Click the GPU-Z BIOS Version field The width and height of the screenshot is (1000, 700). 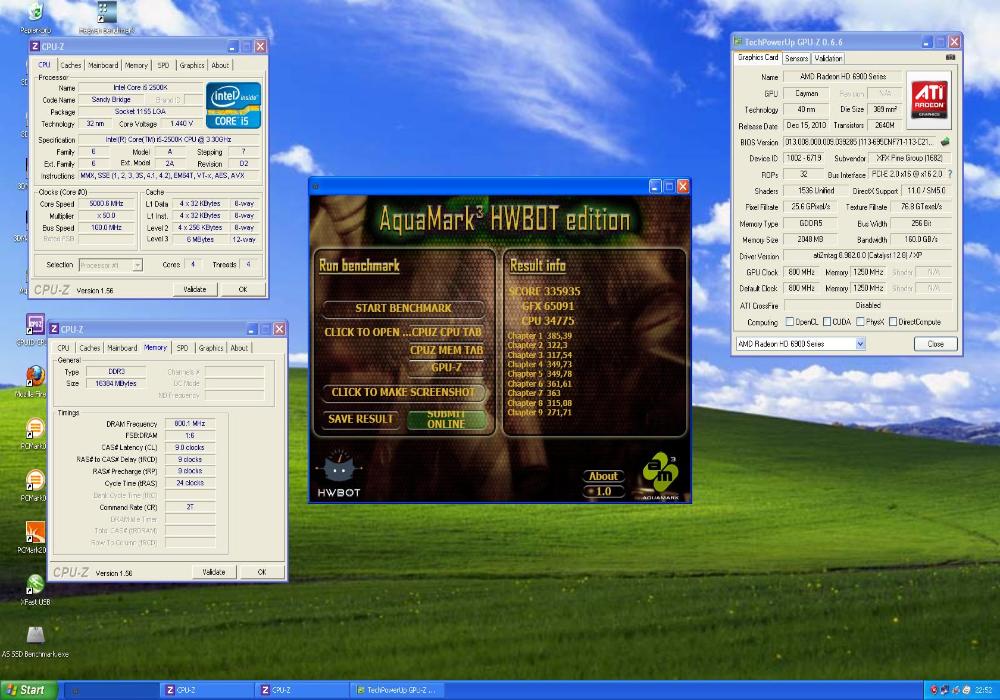860,142
